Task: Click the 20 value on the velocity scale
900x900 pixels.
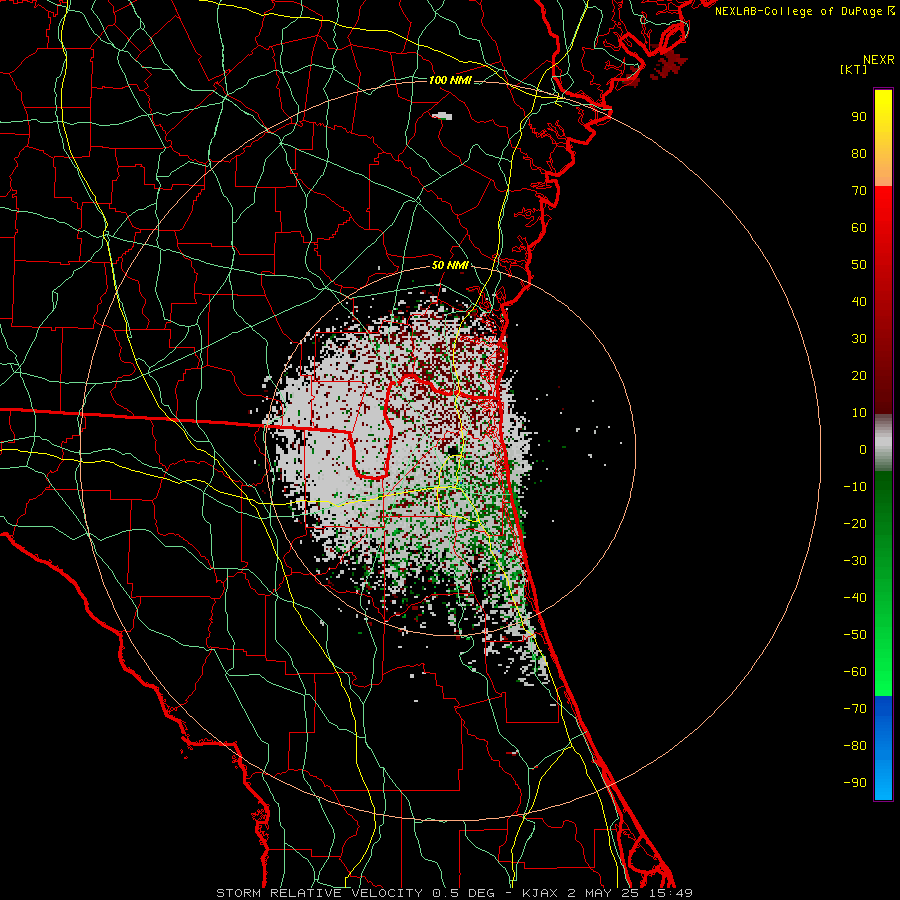Action: pos(859,376)
